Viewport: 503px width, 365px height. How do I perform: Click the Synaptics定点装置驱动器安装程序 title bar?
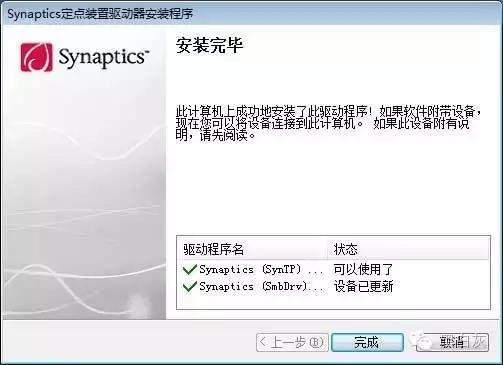251,14
